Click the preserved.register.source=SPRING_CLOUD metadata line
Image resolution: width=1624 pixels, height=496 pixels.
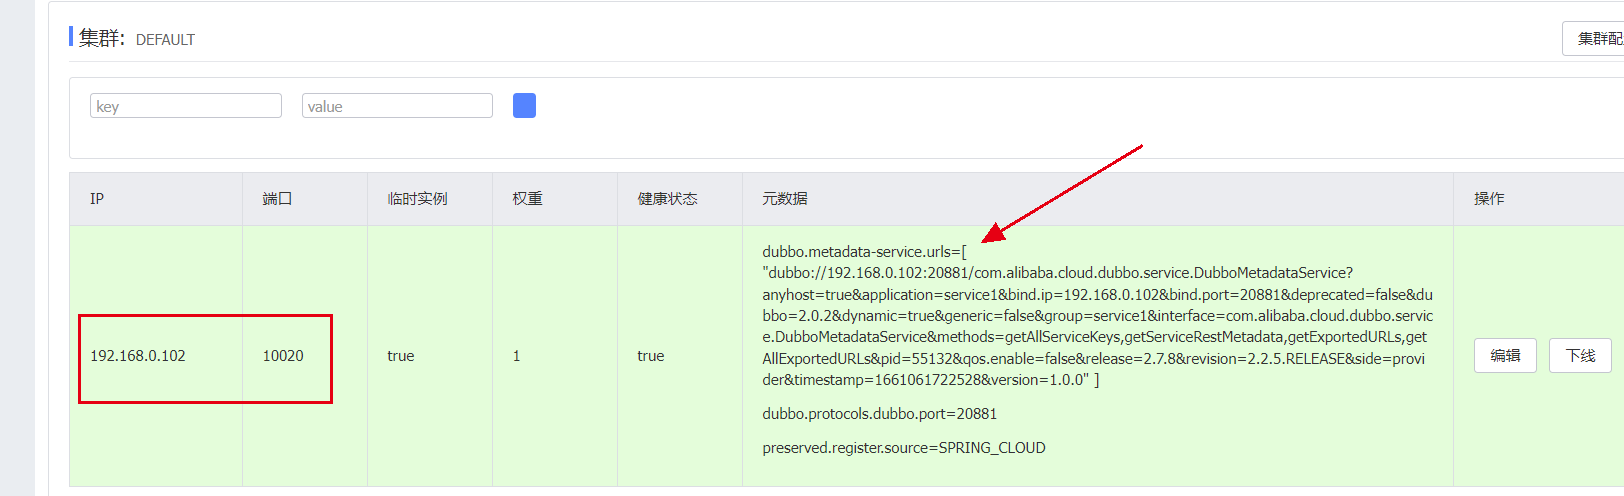click(904, 448)
